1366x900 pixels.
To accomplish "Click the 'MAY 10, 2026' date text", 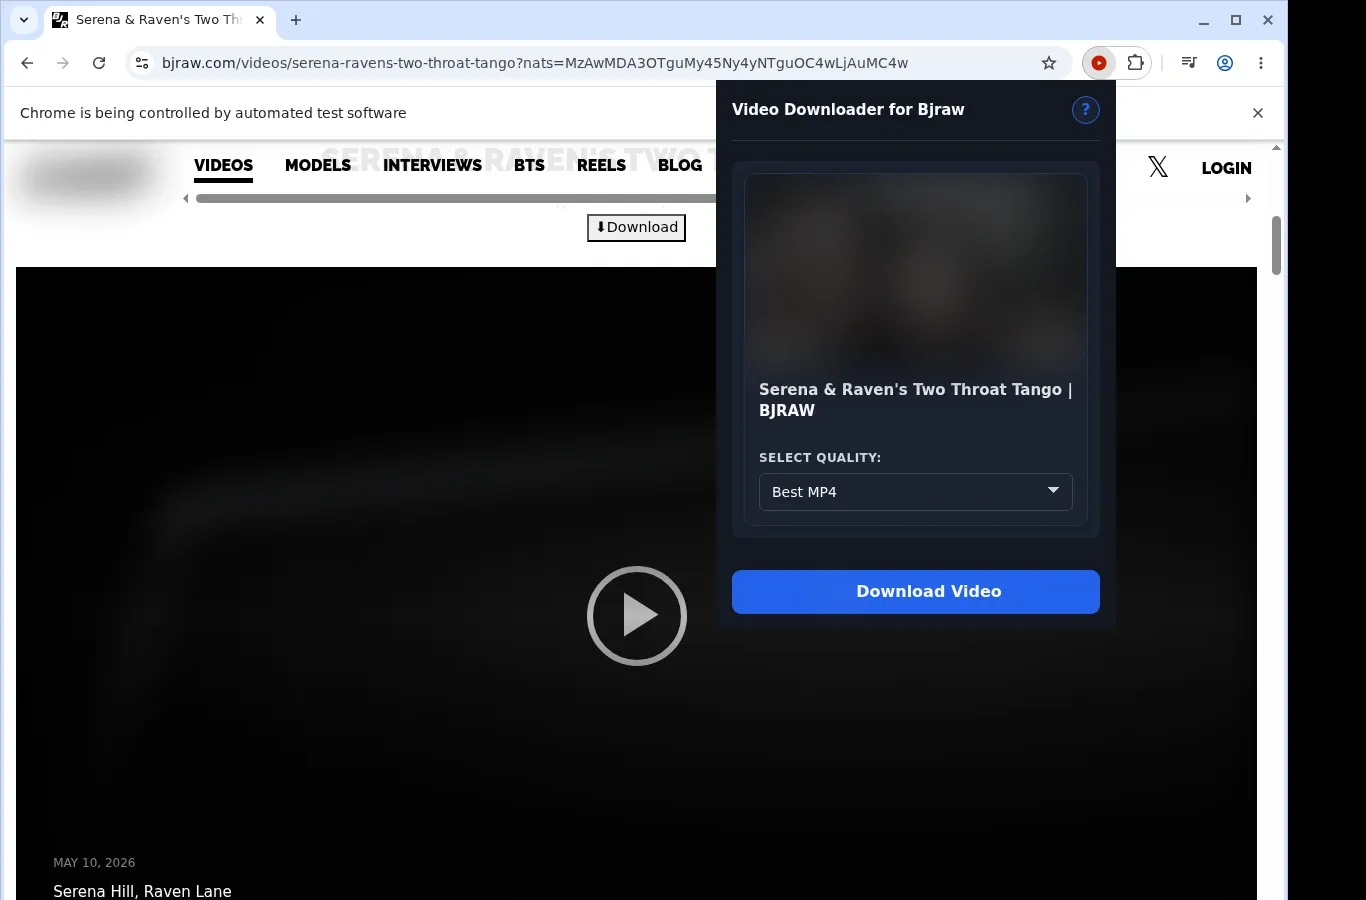I will point(94,863).
